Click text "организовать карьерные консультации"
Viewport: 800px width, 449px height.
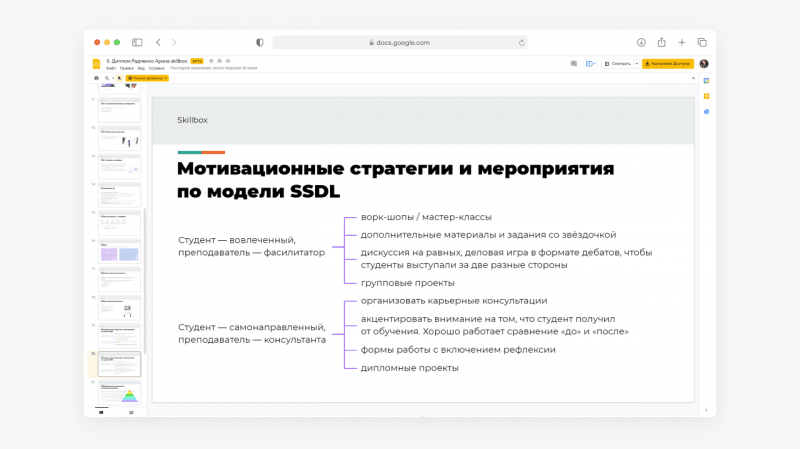coord(454,301)
